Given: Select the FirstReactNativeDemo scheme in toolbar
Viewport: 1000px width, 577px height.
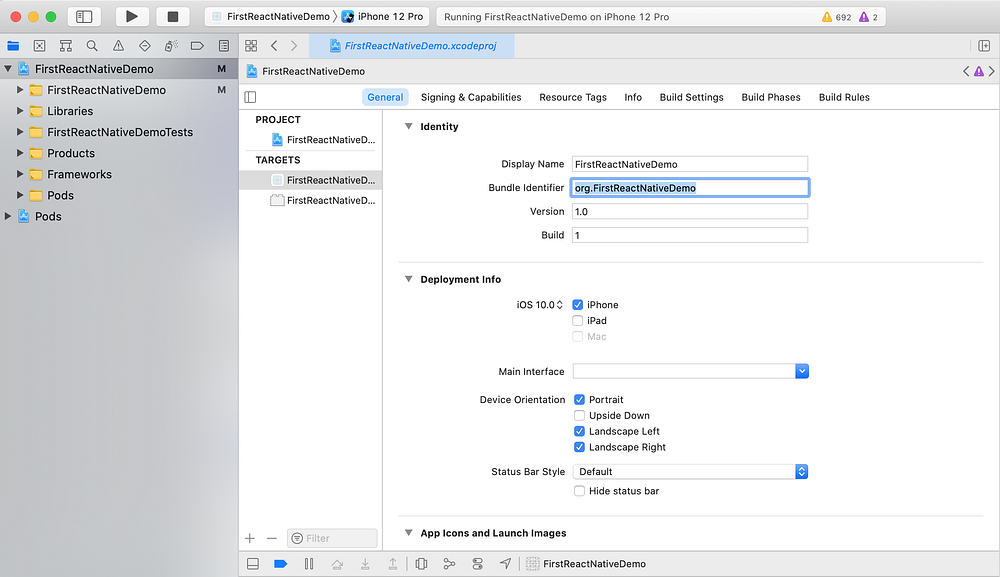Looking at the screenshot, I should point(271,17).
